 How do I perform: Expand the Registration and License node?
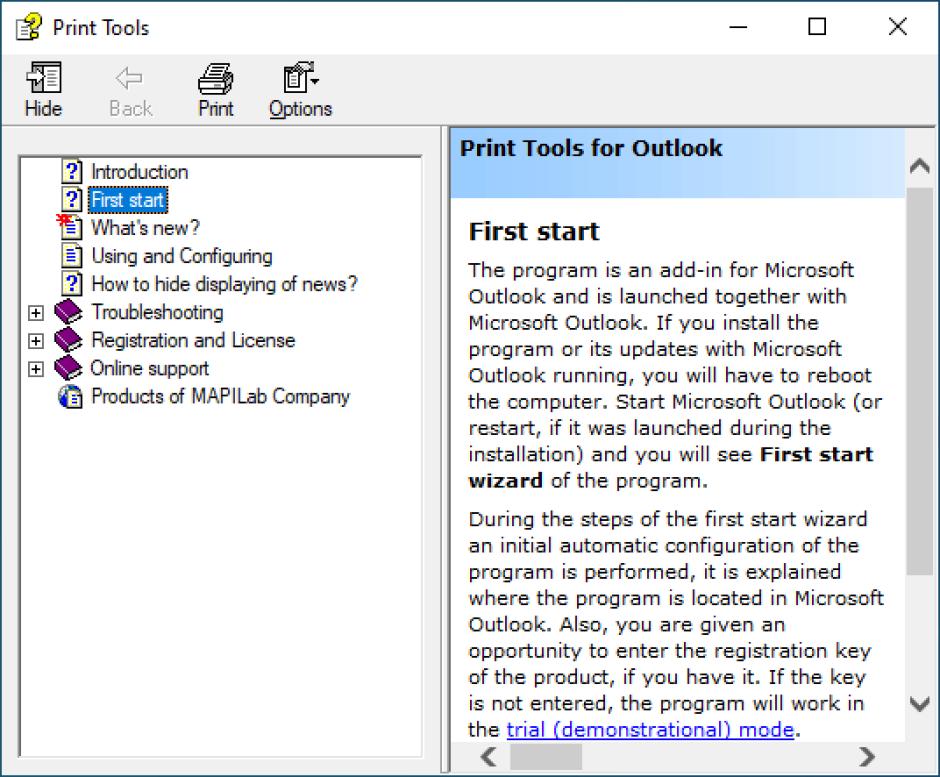point(36,341)
